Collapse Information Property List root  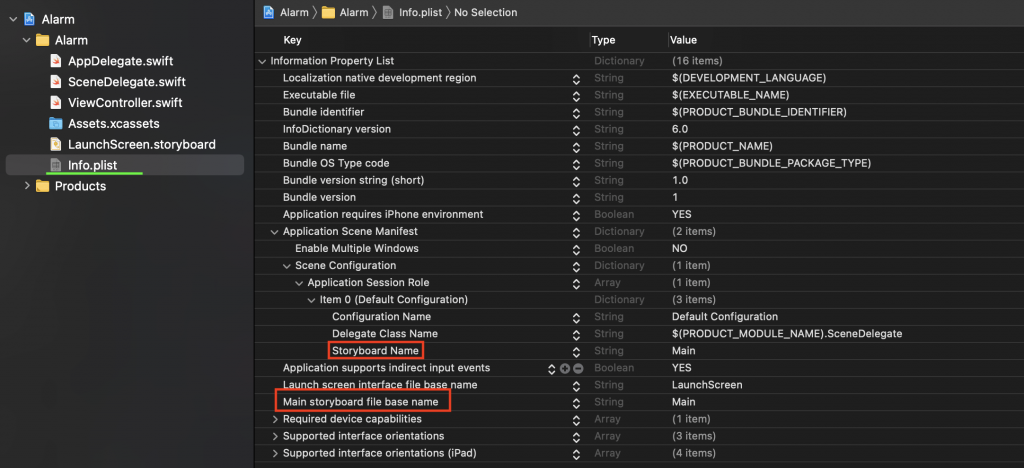pos(262,61)
